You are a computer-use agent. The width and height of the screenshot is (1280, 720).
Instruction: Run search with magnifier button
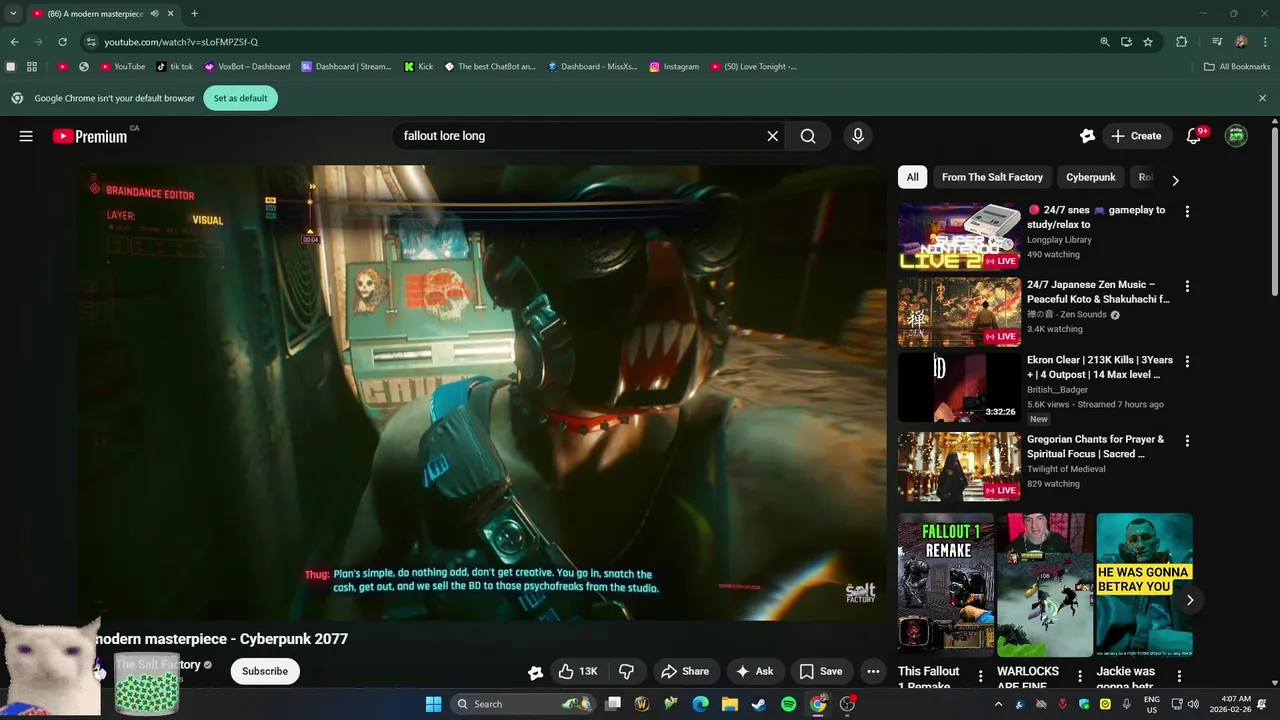click(808, 136)
